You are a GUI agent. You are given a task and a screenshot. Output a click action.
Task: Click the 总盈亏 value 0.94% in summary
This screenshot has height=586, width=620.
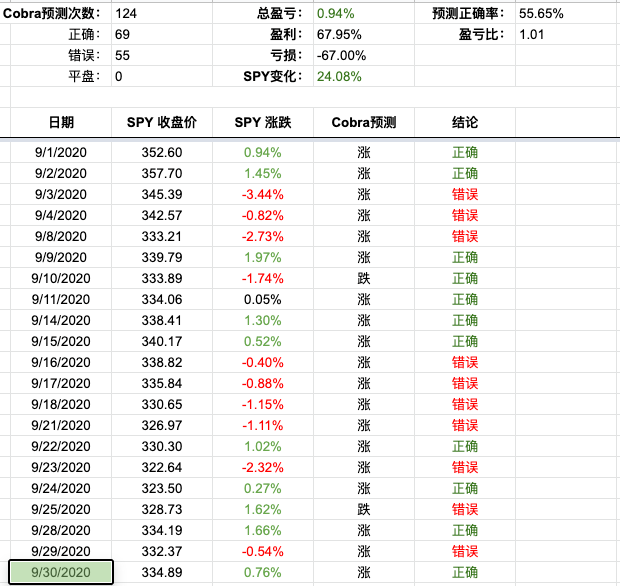coord(335,13)
